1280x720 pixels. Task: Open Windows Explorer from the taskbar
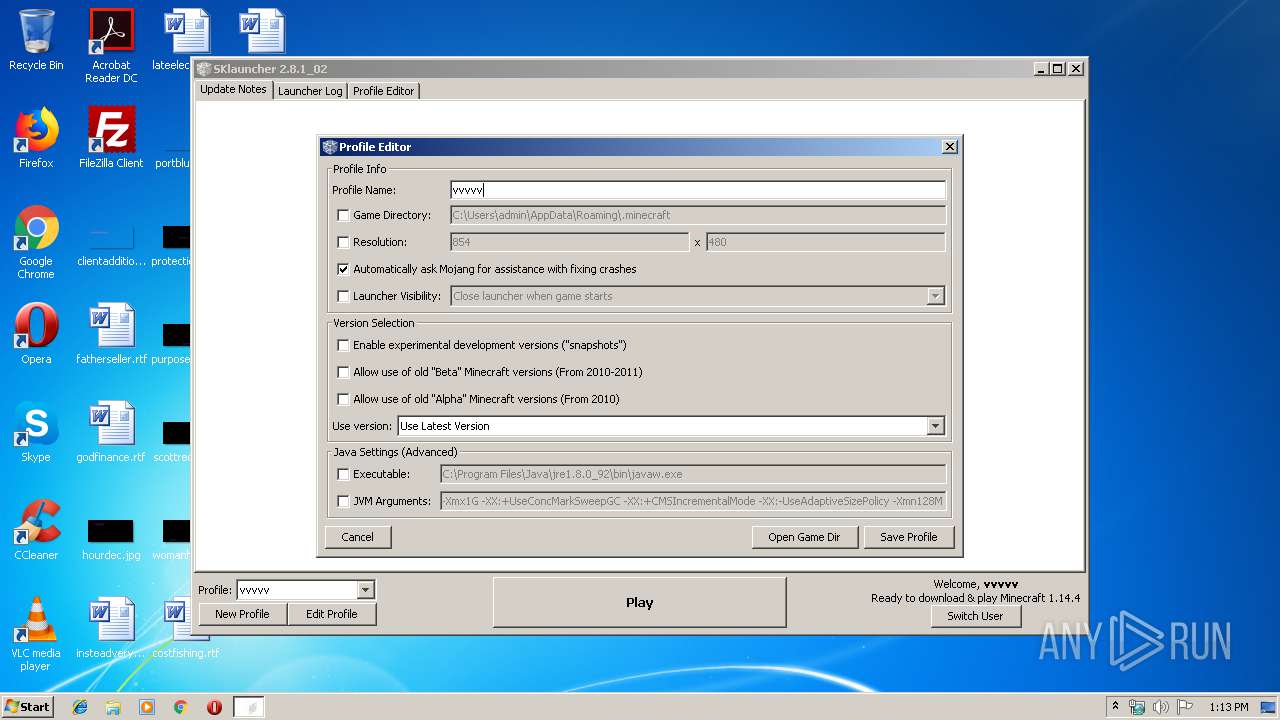coord(113,707)
